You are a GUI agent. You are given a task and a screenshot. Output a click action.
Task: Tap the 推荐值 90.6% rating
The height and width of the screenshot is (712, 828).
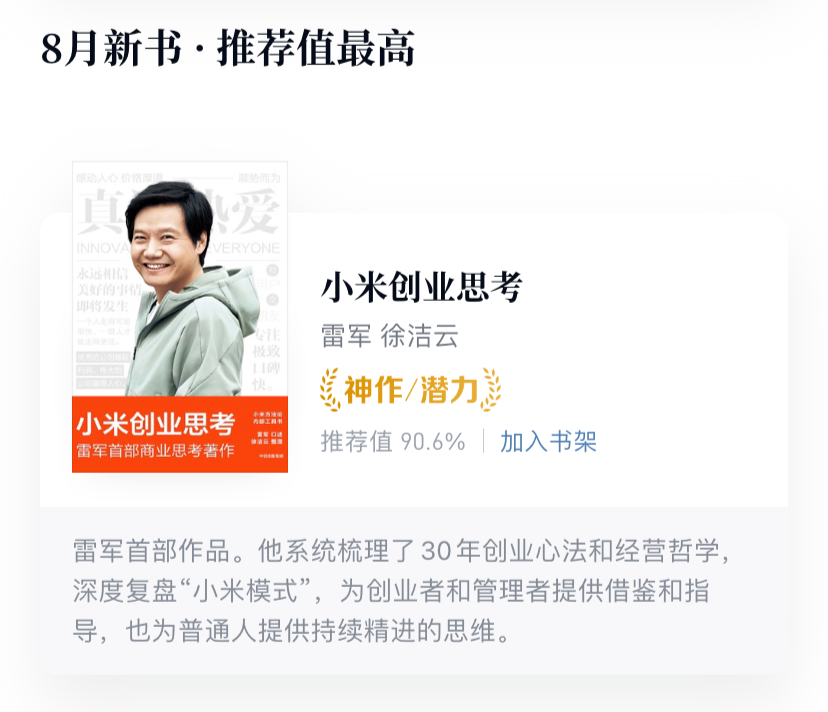click(x=393, y=442)
